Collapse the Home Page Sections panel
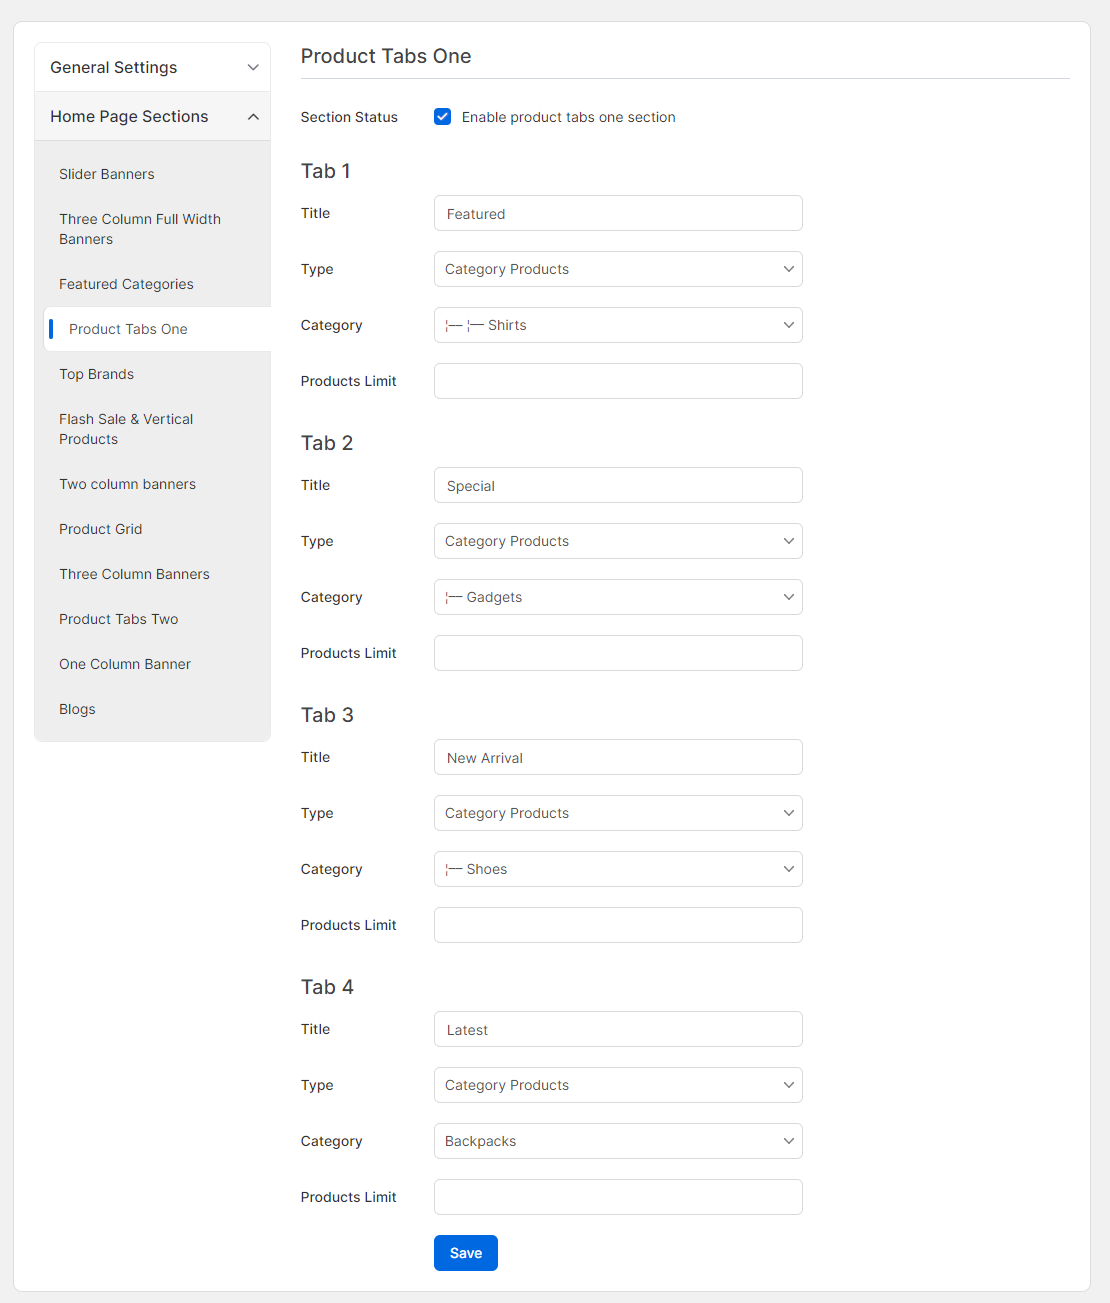Screen dimensions: 1110x1303 pos(253,117)
